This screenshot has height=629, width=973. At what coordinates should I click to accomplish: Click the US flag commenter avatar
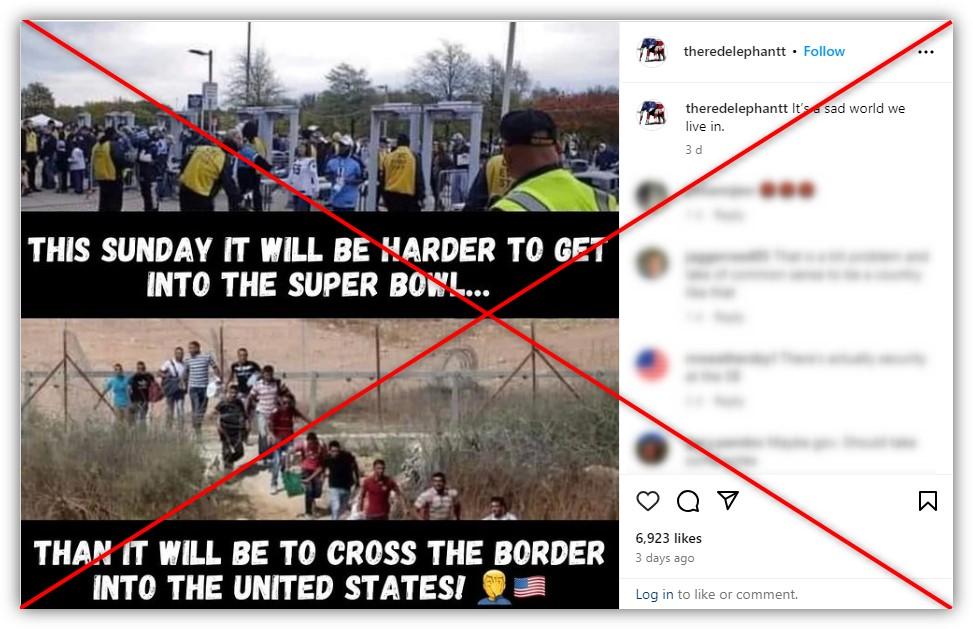[652, 364]
